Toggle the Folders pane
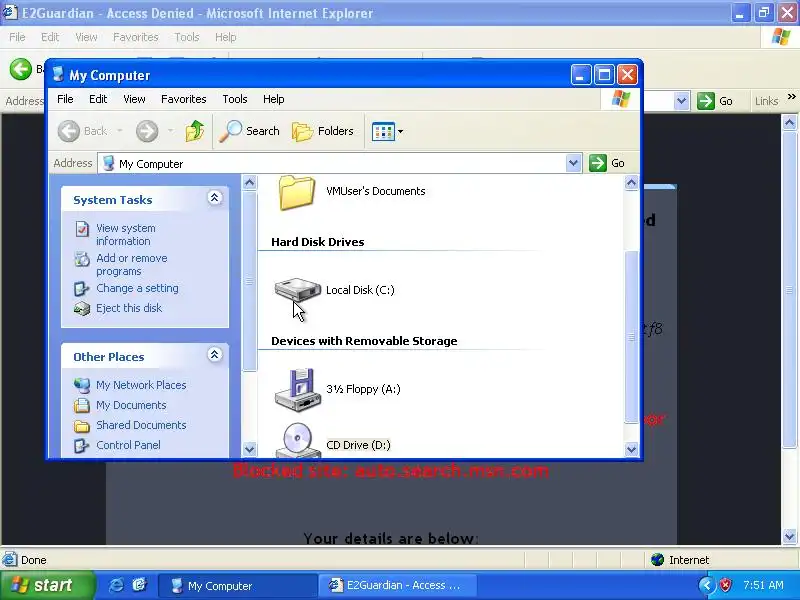 323,131
